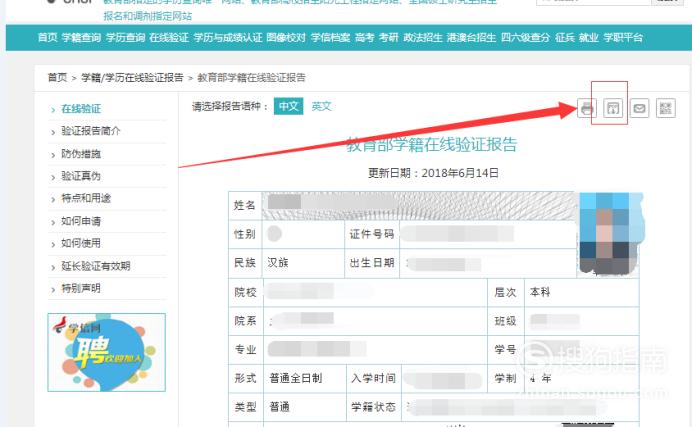
Task: Click the save/download report icon
Action: 613,108
